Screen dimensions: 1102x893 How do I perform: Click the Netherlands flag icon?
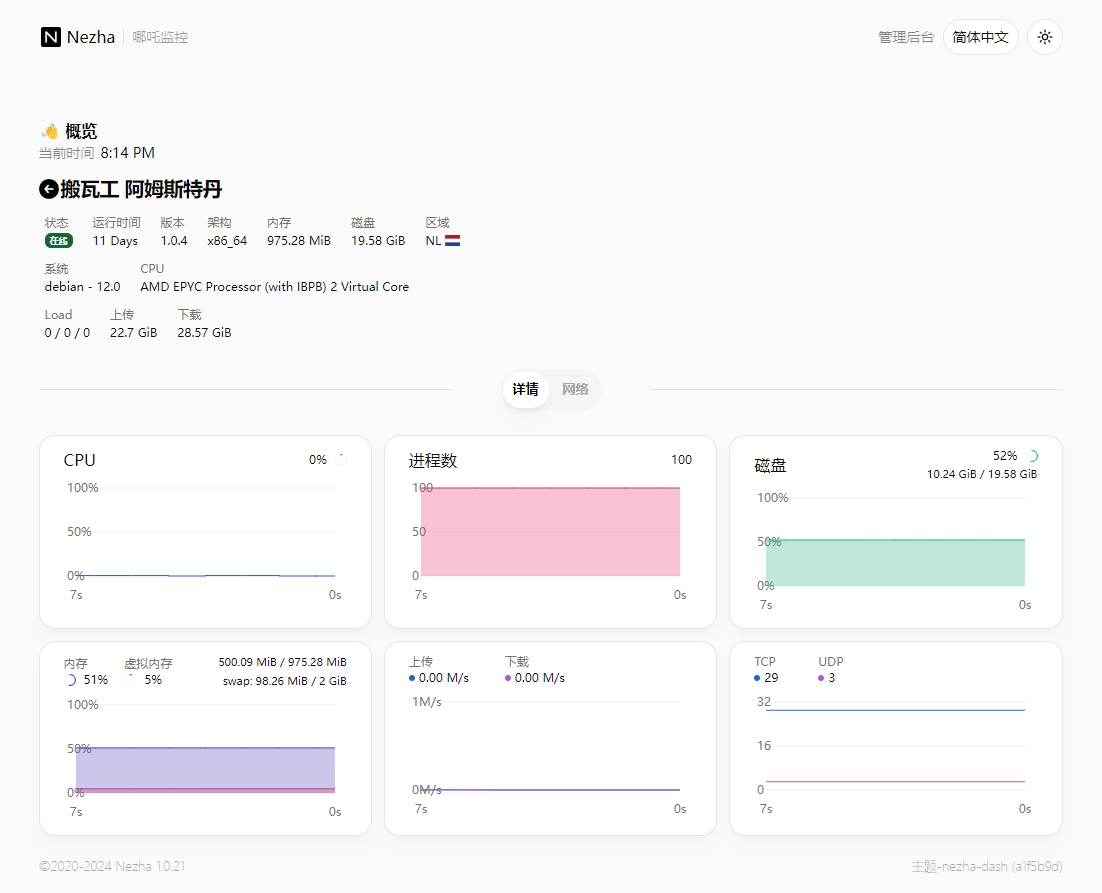(452, 241)
